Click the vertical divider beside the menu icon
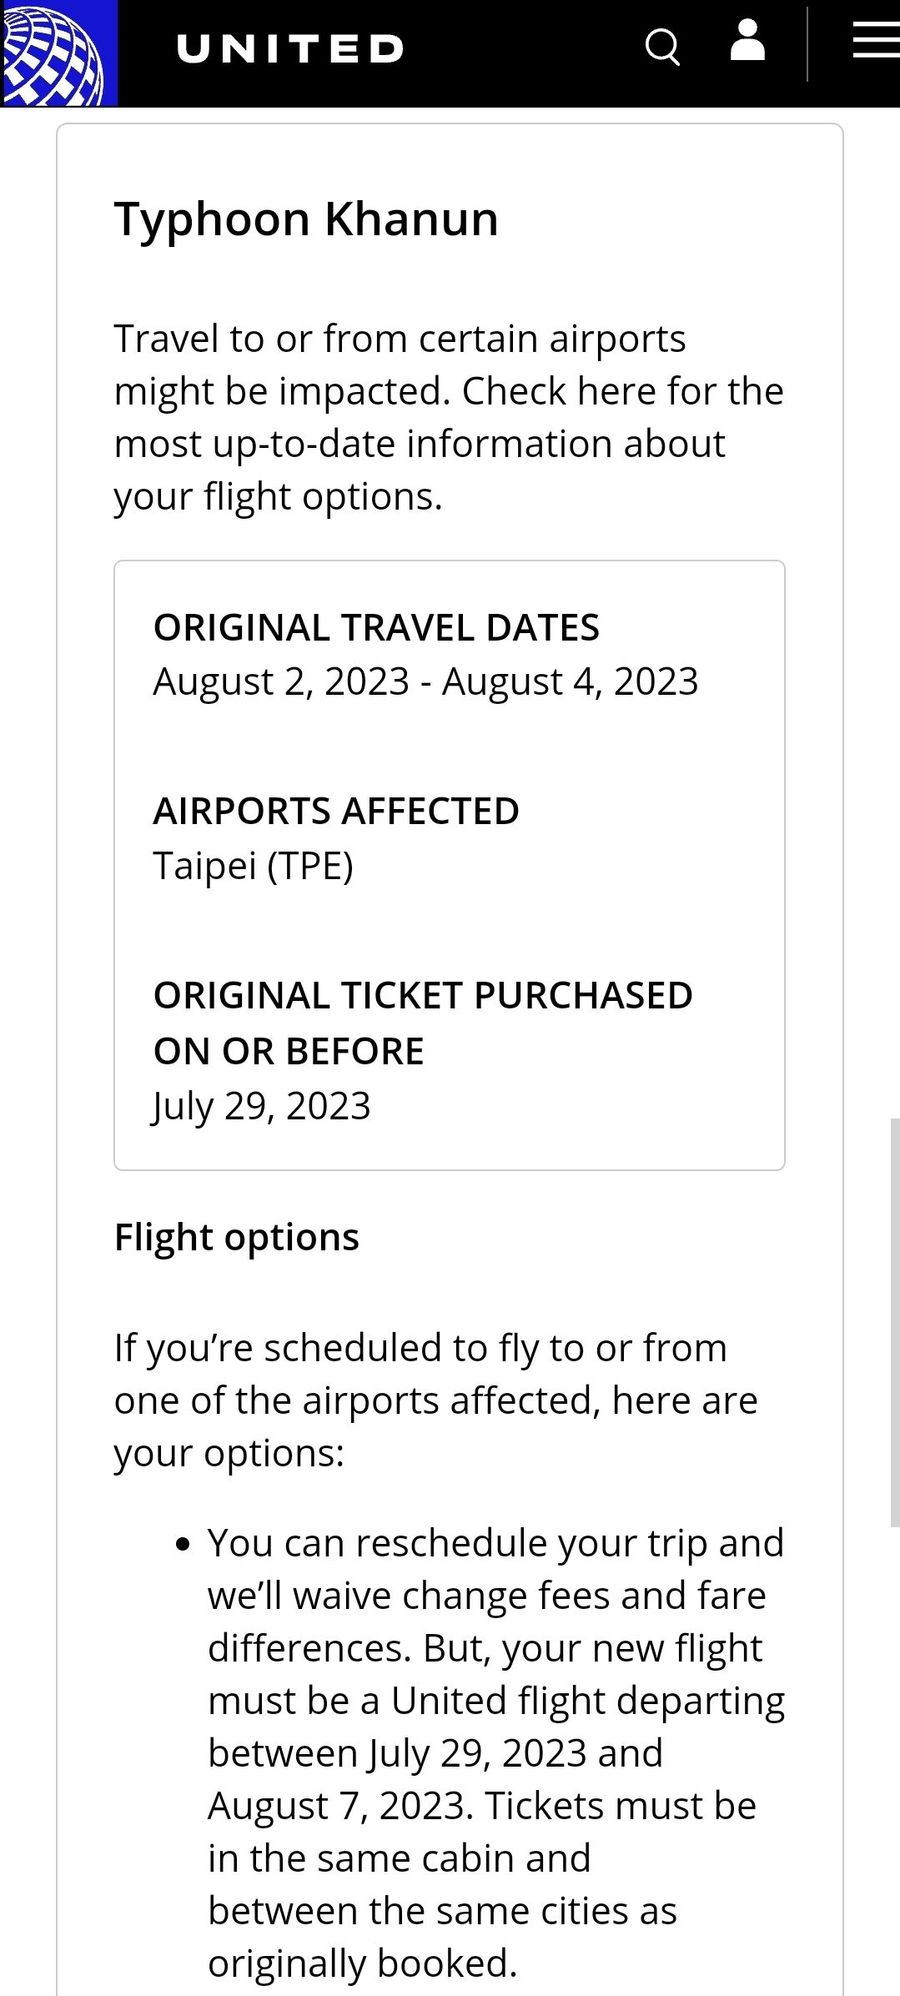Screen dimensions: 900x1996 pos(807,44)
